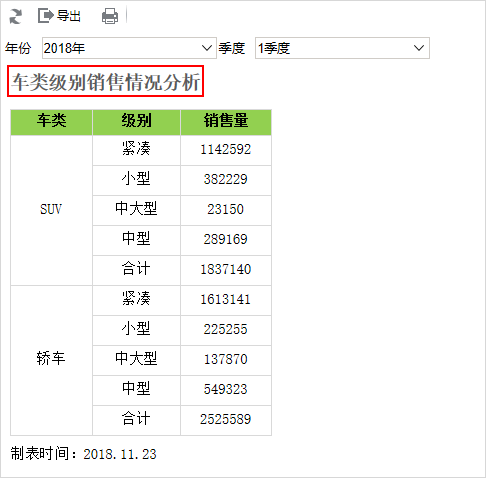Click SUV total value 1837140
The width and height of the screenshot is (486, 478).
[x=226, y=269]
